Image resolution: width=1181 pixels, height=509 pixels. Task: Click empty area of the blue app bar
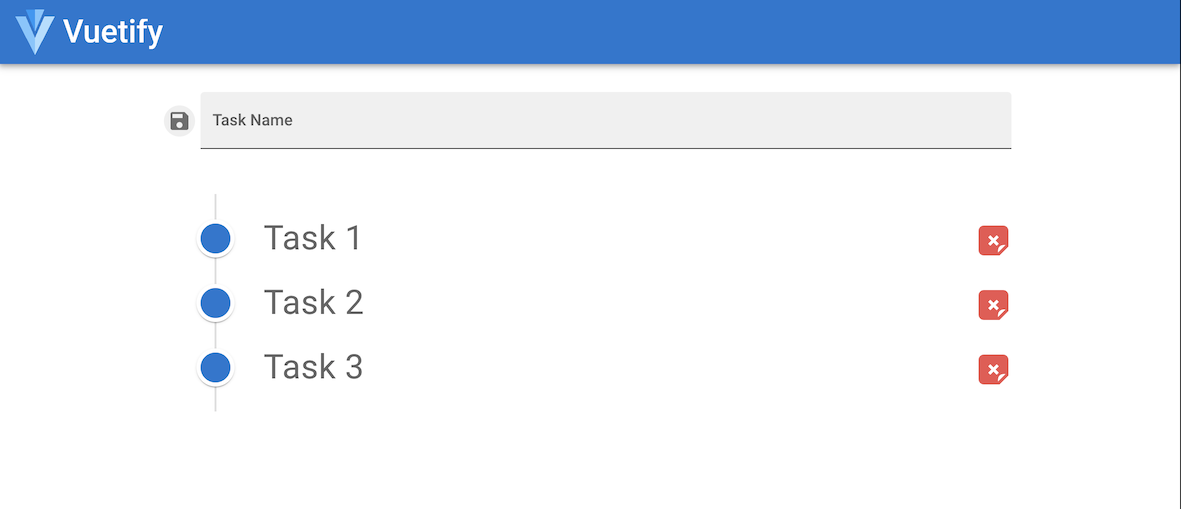point(650,32)
